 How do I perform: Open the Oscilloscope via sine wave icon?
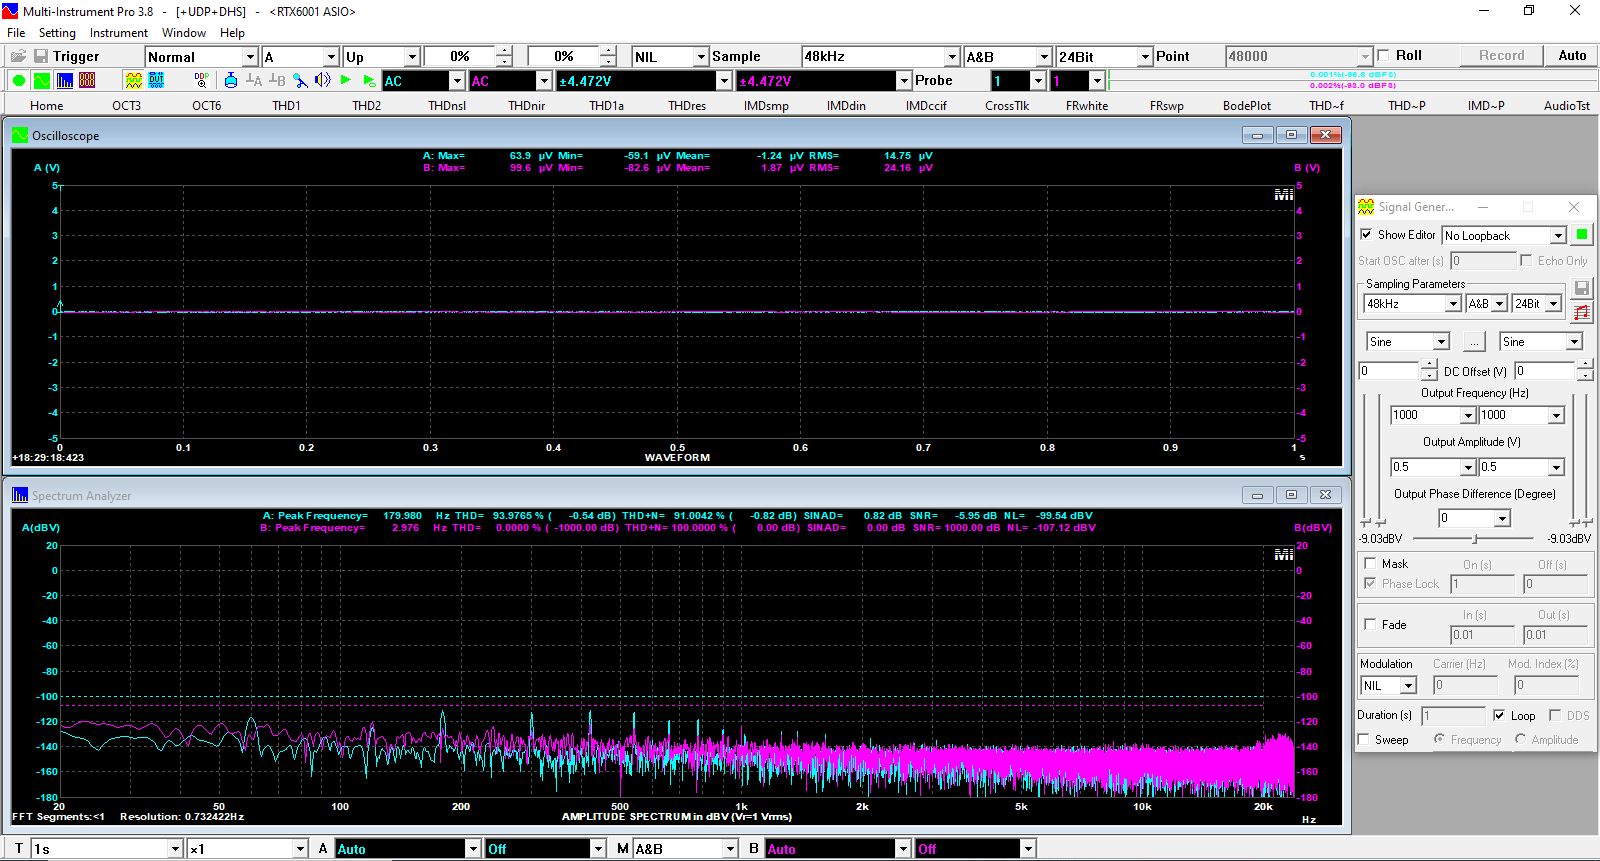(41, 81)
